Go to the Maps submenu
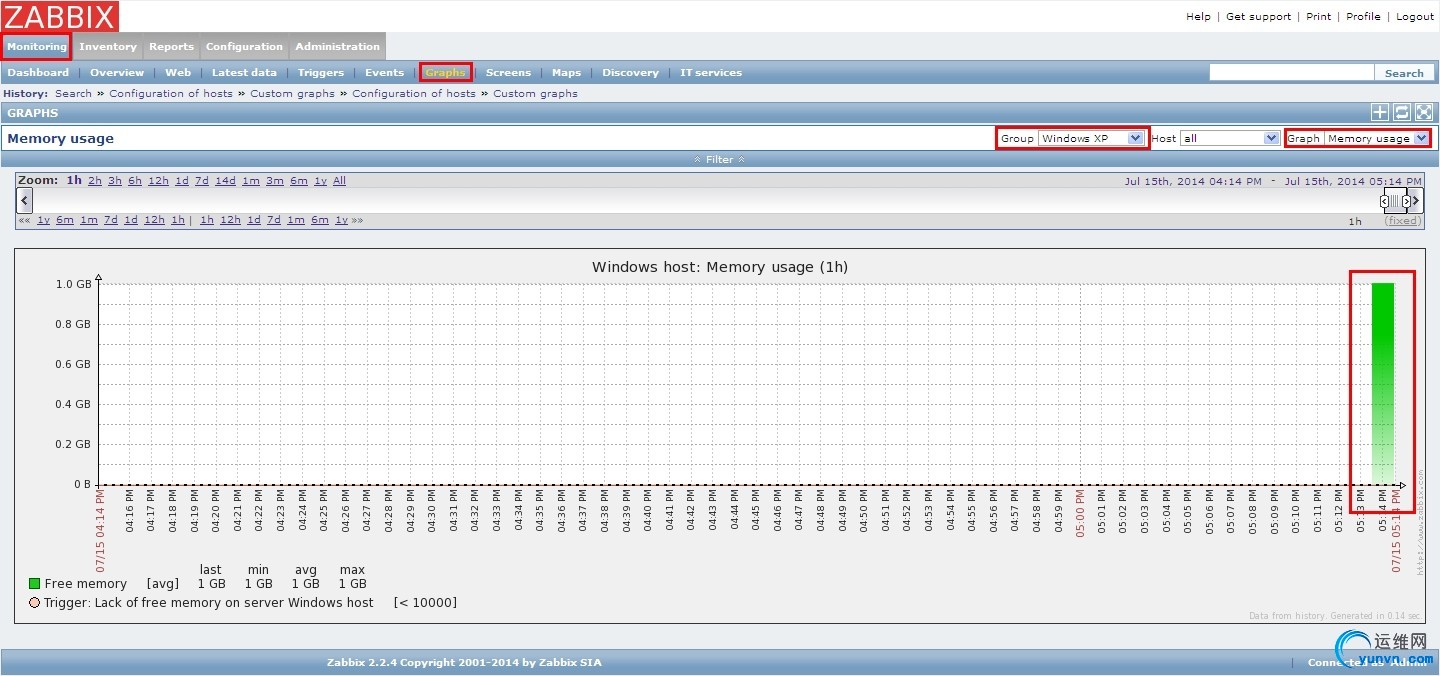 pos(566,72)
